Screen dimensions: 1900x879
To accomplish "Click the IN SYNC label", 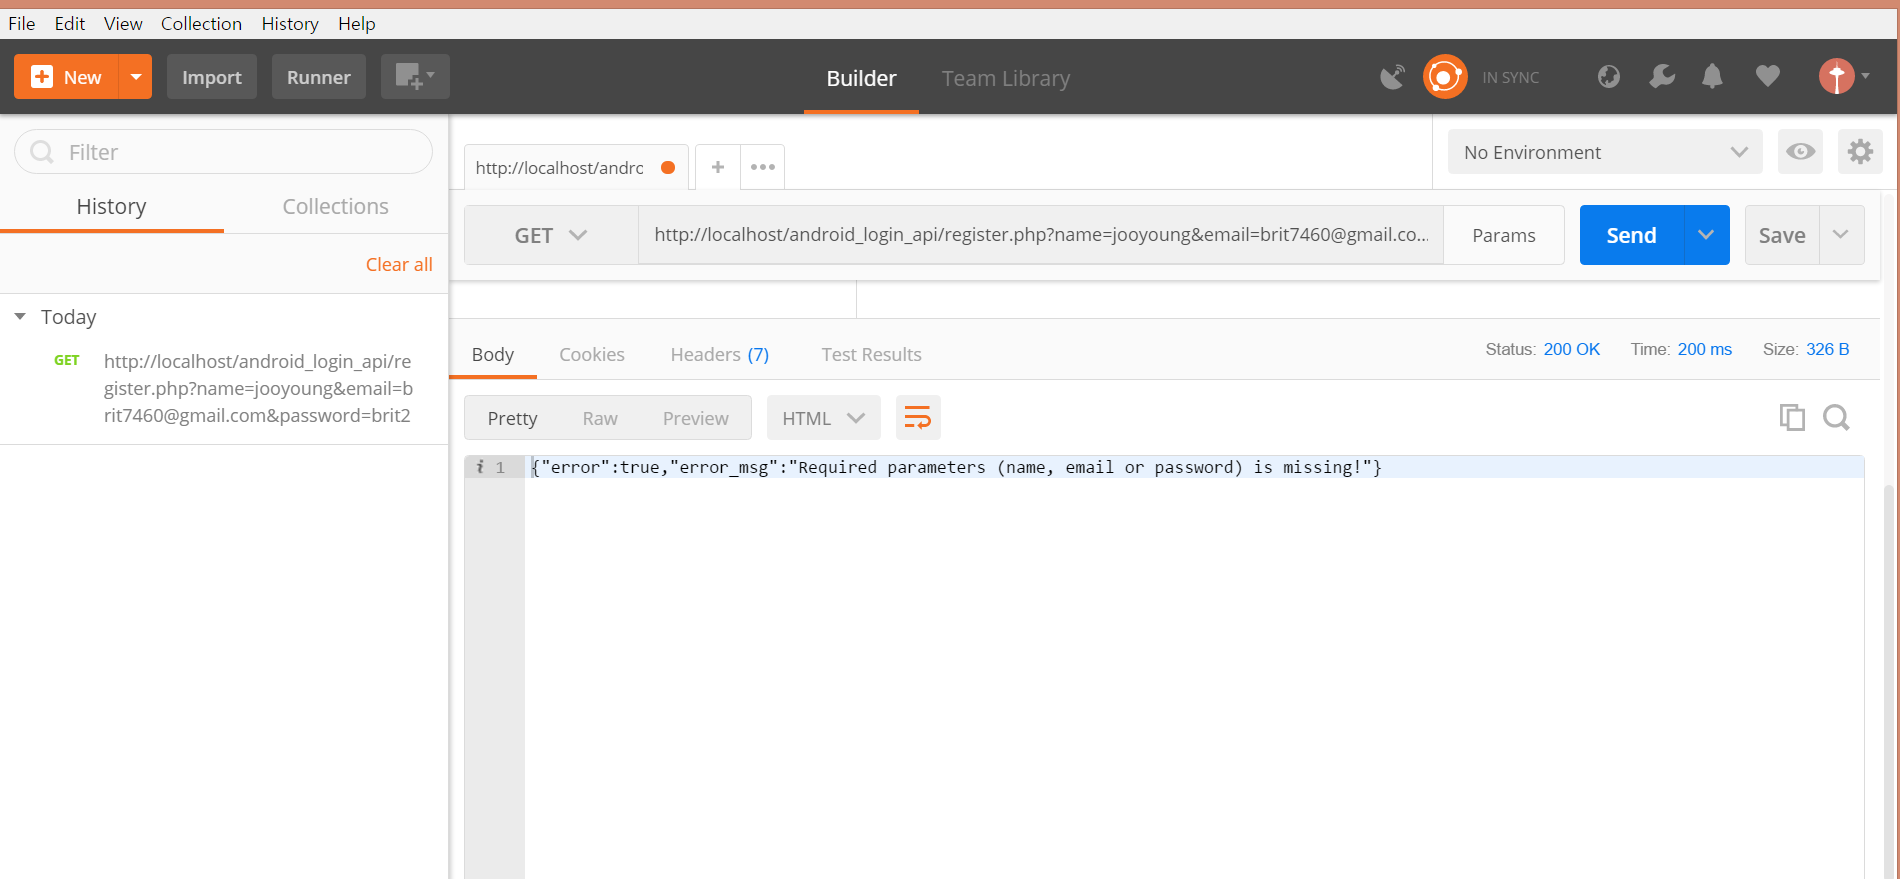I will [1510, 77].
